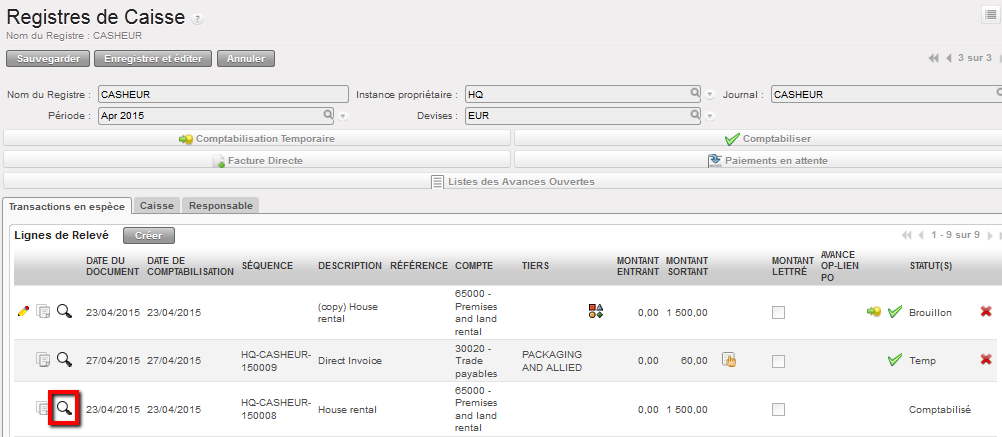1002x437 pixels.
Task: Click the red delete X on Brouillon row
Action: click(x=986, y=312)
